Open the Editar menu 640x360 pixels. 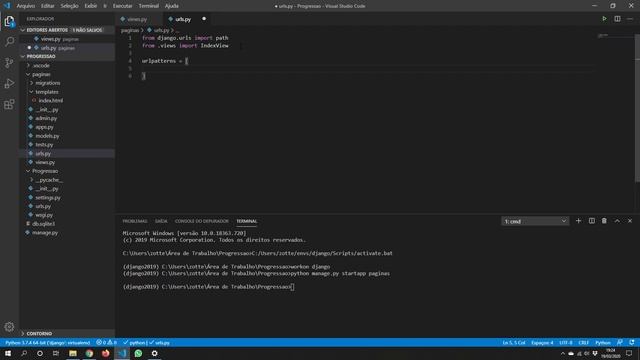[48, 6]
